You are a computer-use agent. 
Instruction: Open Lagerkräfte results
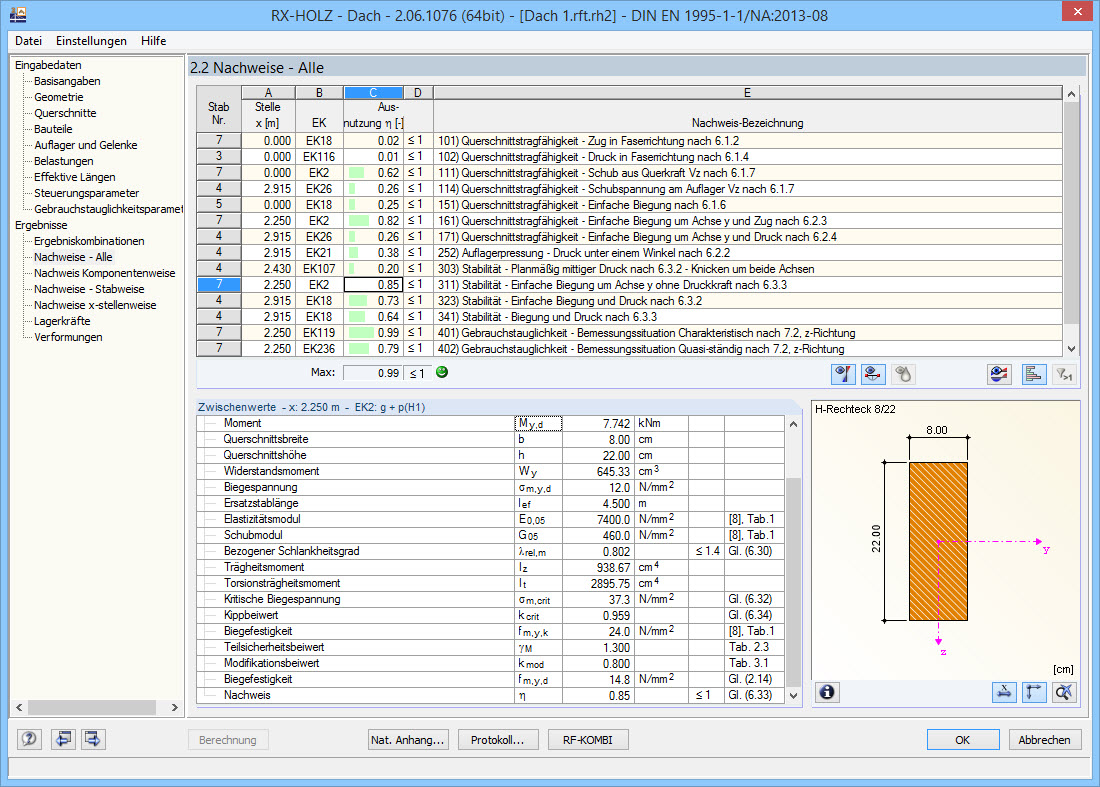pyautogui.click(x=62, y=321)
